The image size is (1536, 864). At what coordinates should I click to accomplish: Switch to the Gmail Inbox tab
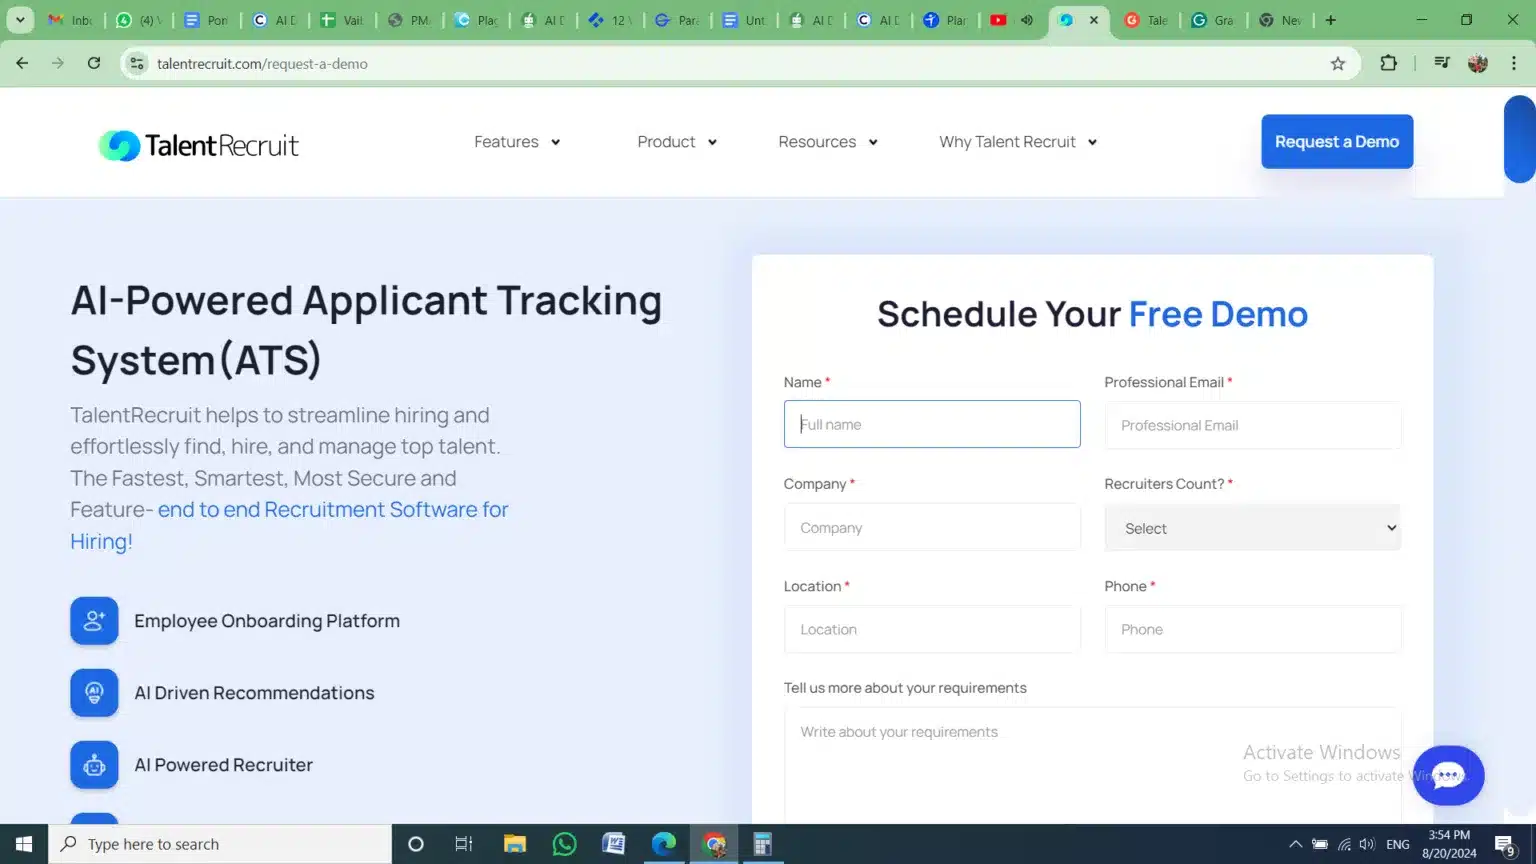pyautogui.click(x=71, y=20)
